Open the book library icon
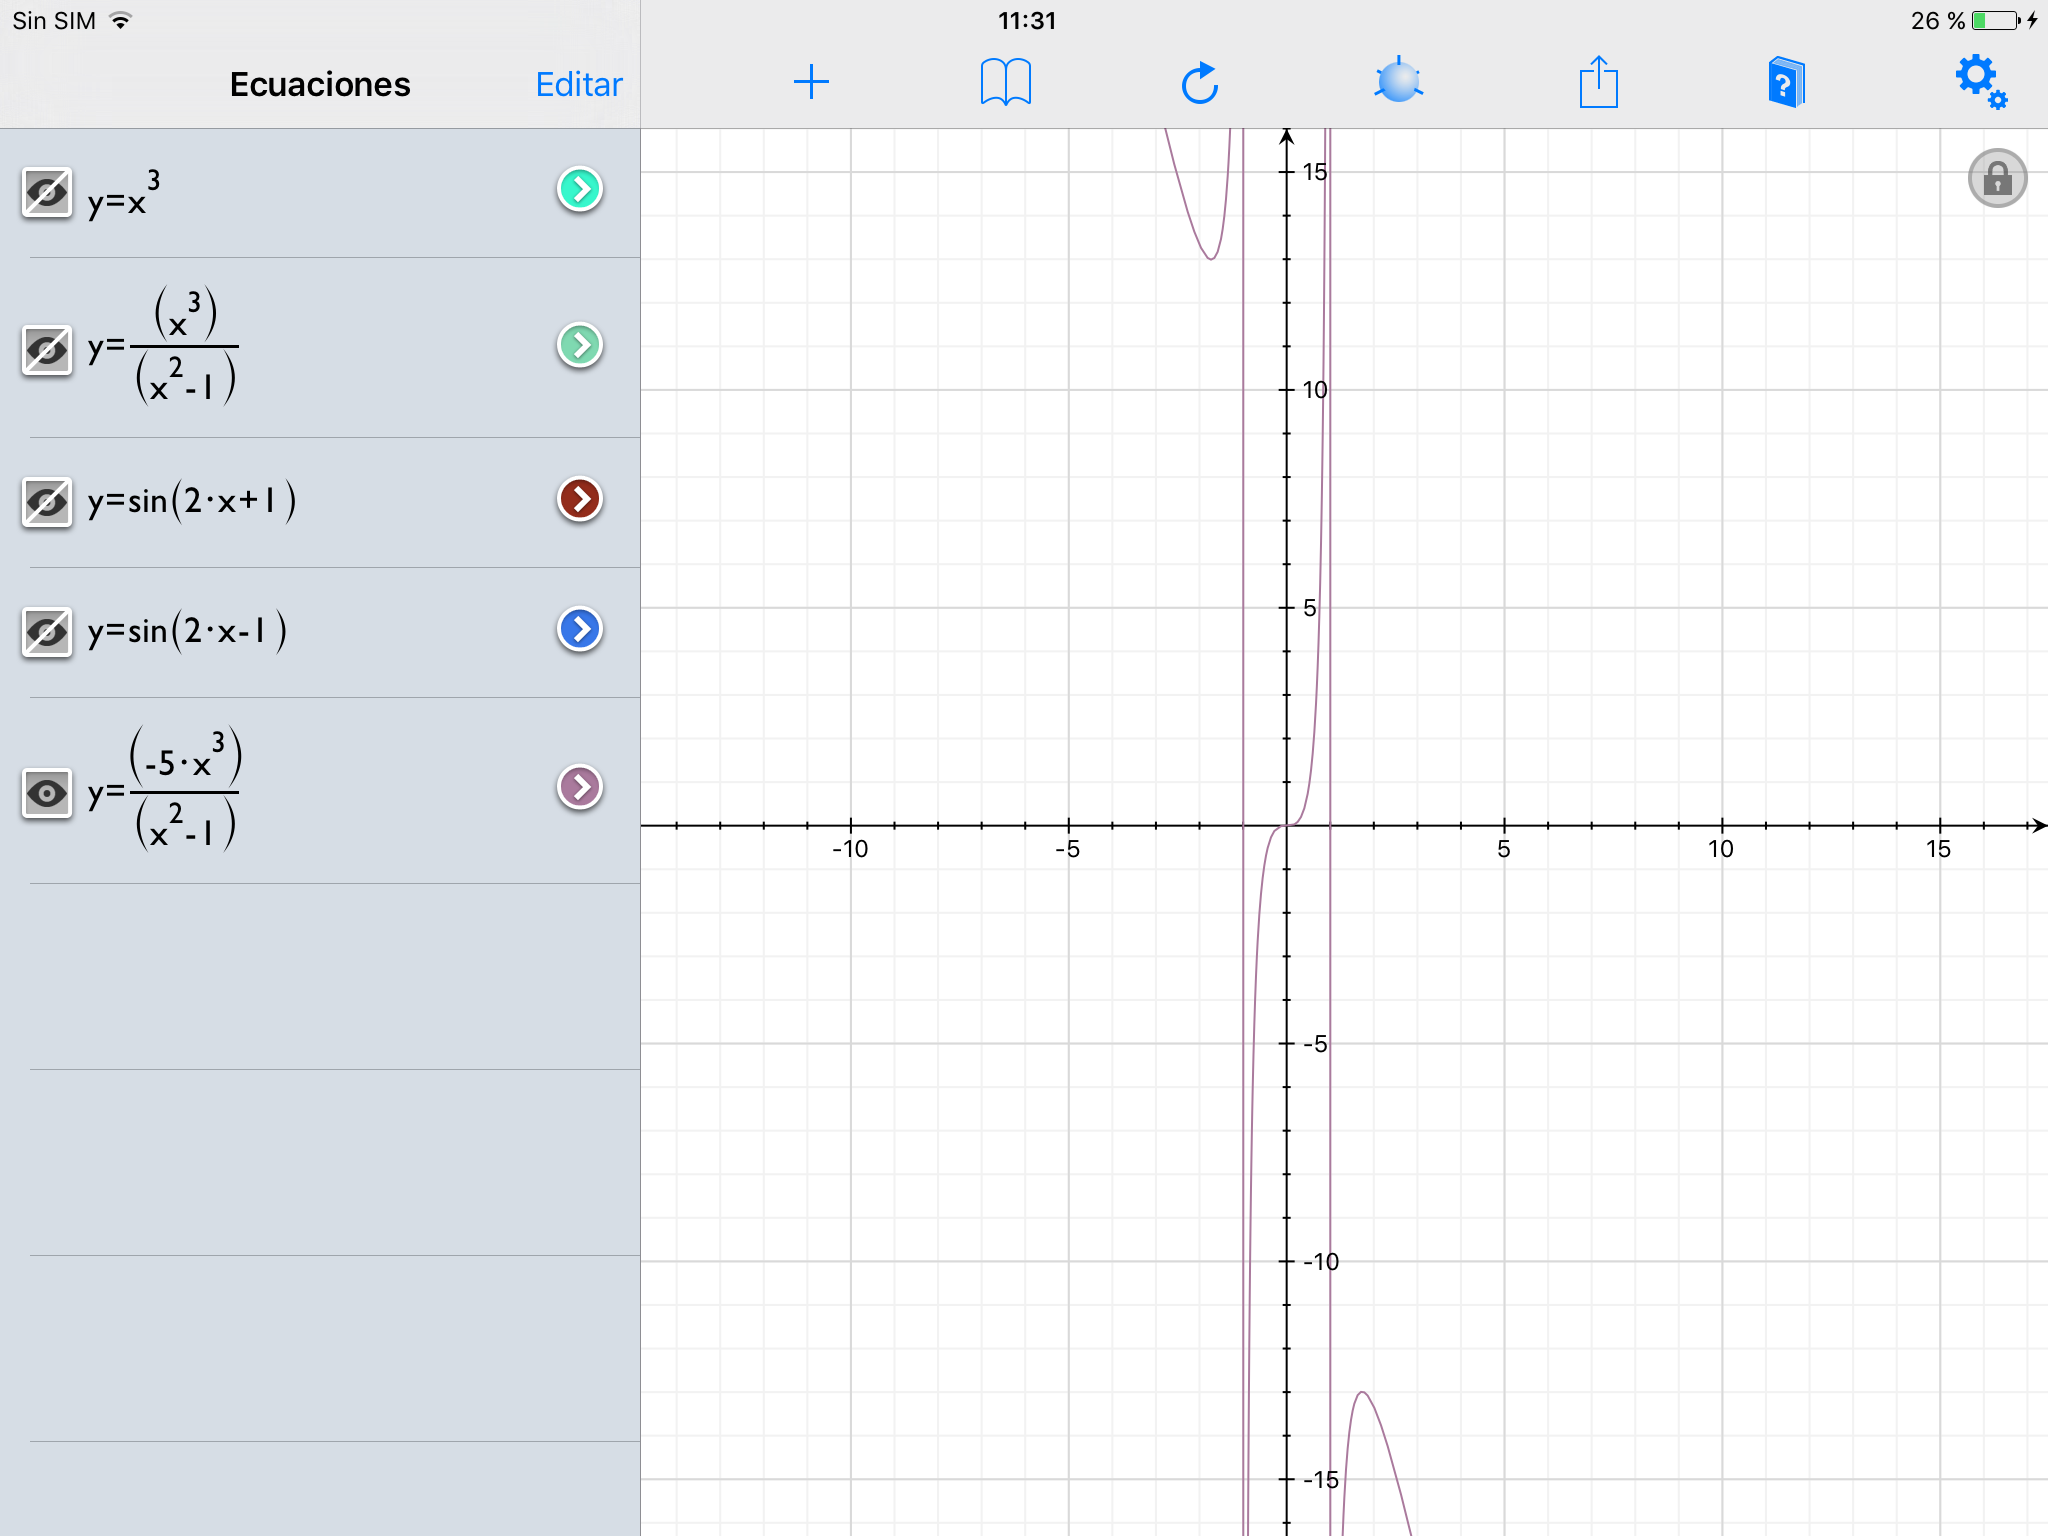The image size is (2048, 1536). pos(1005,82)
